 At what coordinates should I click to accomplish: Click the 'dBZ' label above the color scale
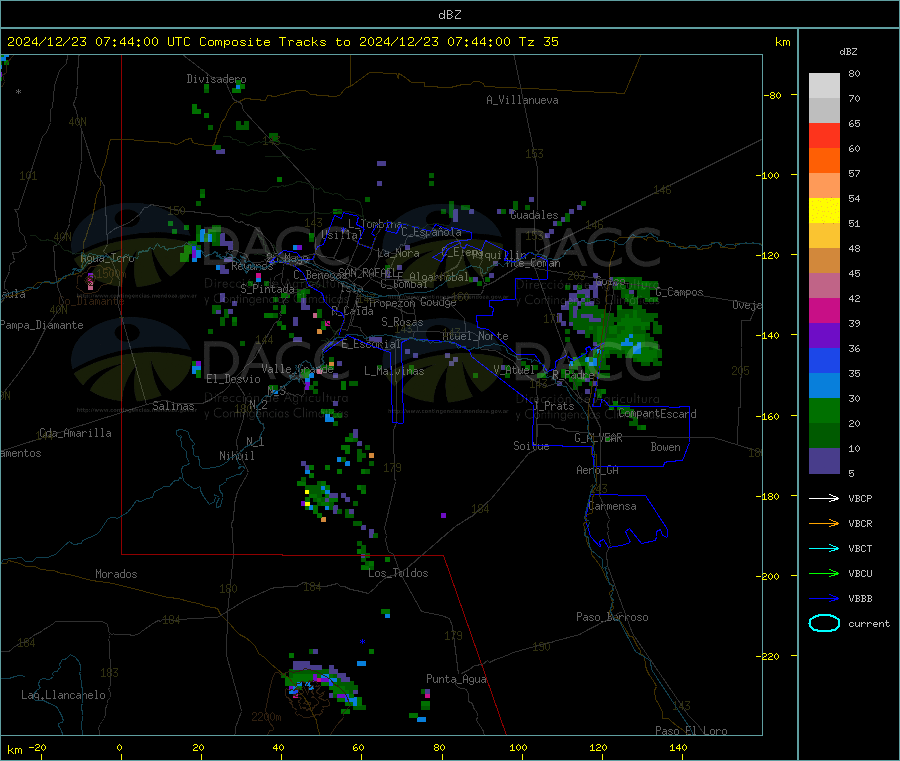pos(848,52)
